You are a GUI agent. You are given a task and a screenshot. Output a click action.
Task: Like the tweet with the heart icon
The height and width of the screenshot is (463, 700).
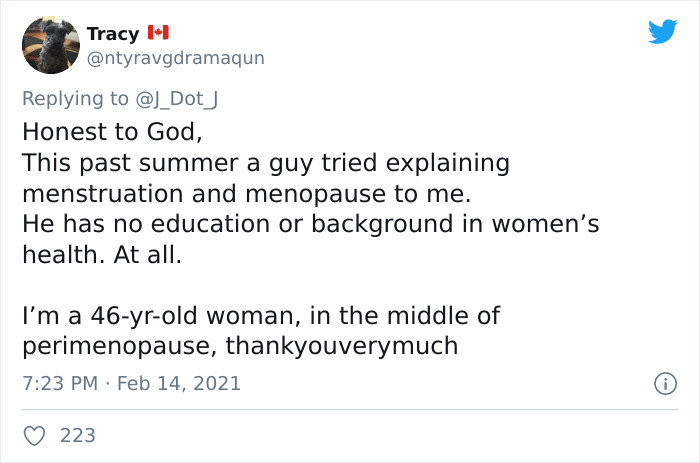pyautogui.click(x=35, y=435)
